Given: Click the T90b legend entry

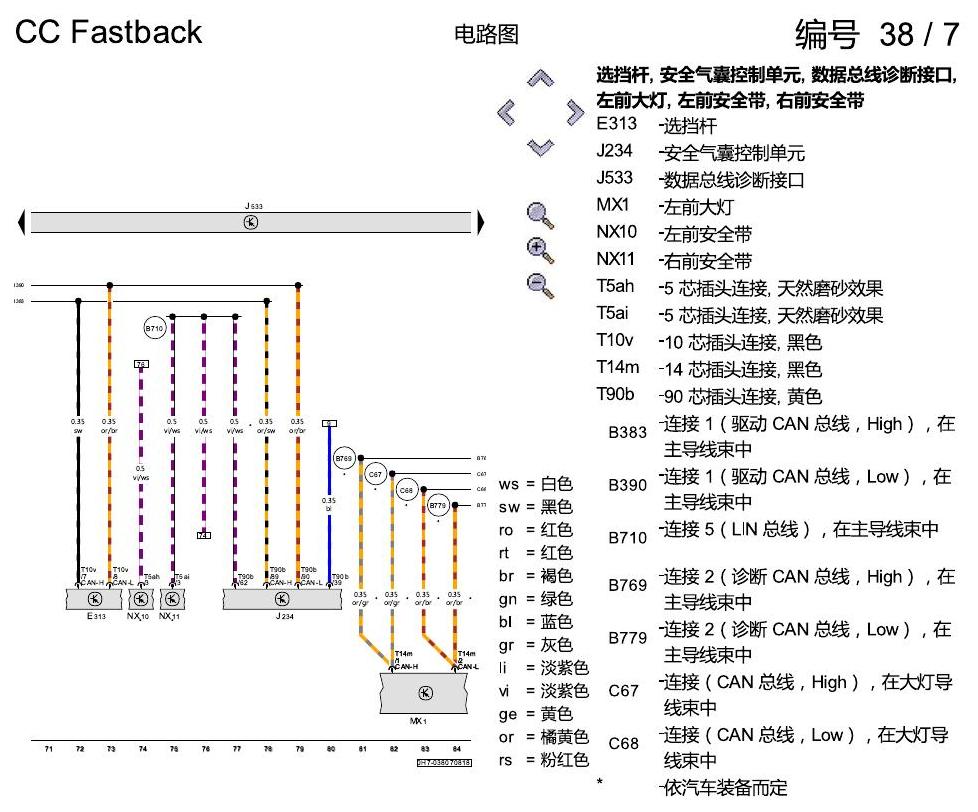Looking at the screenshot, I should (709, 395).
